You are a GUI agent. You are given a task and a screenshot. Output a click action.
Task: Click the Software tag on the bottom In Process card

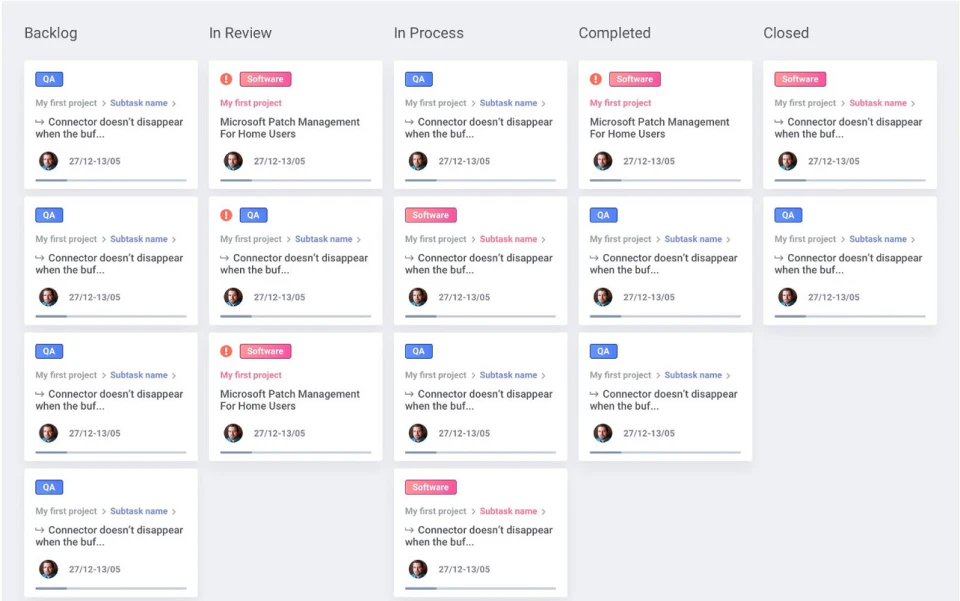(430, 487)
